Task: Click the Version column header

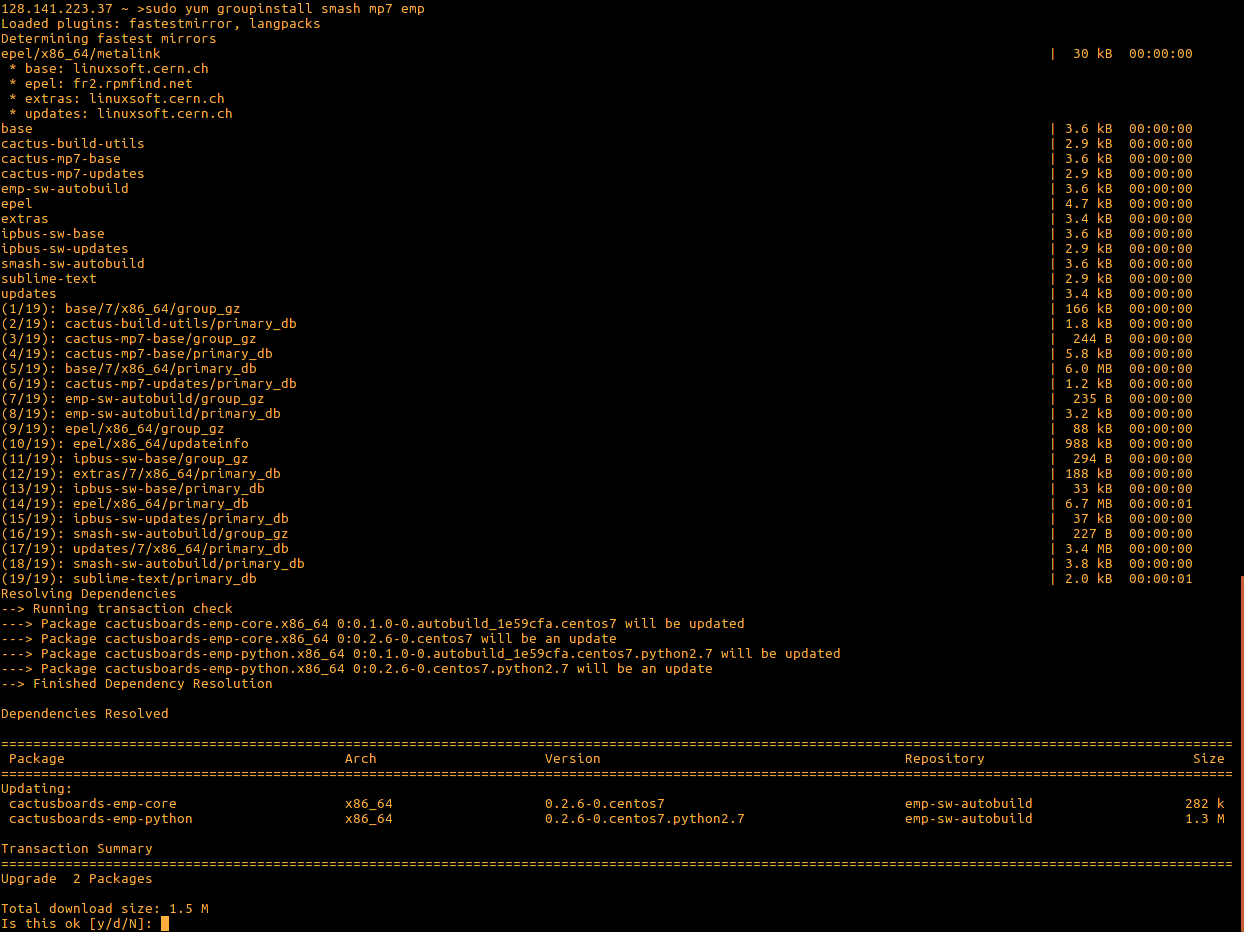Action: [x=572, y=759]
